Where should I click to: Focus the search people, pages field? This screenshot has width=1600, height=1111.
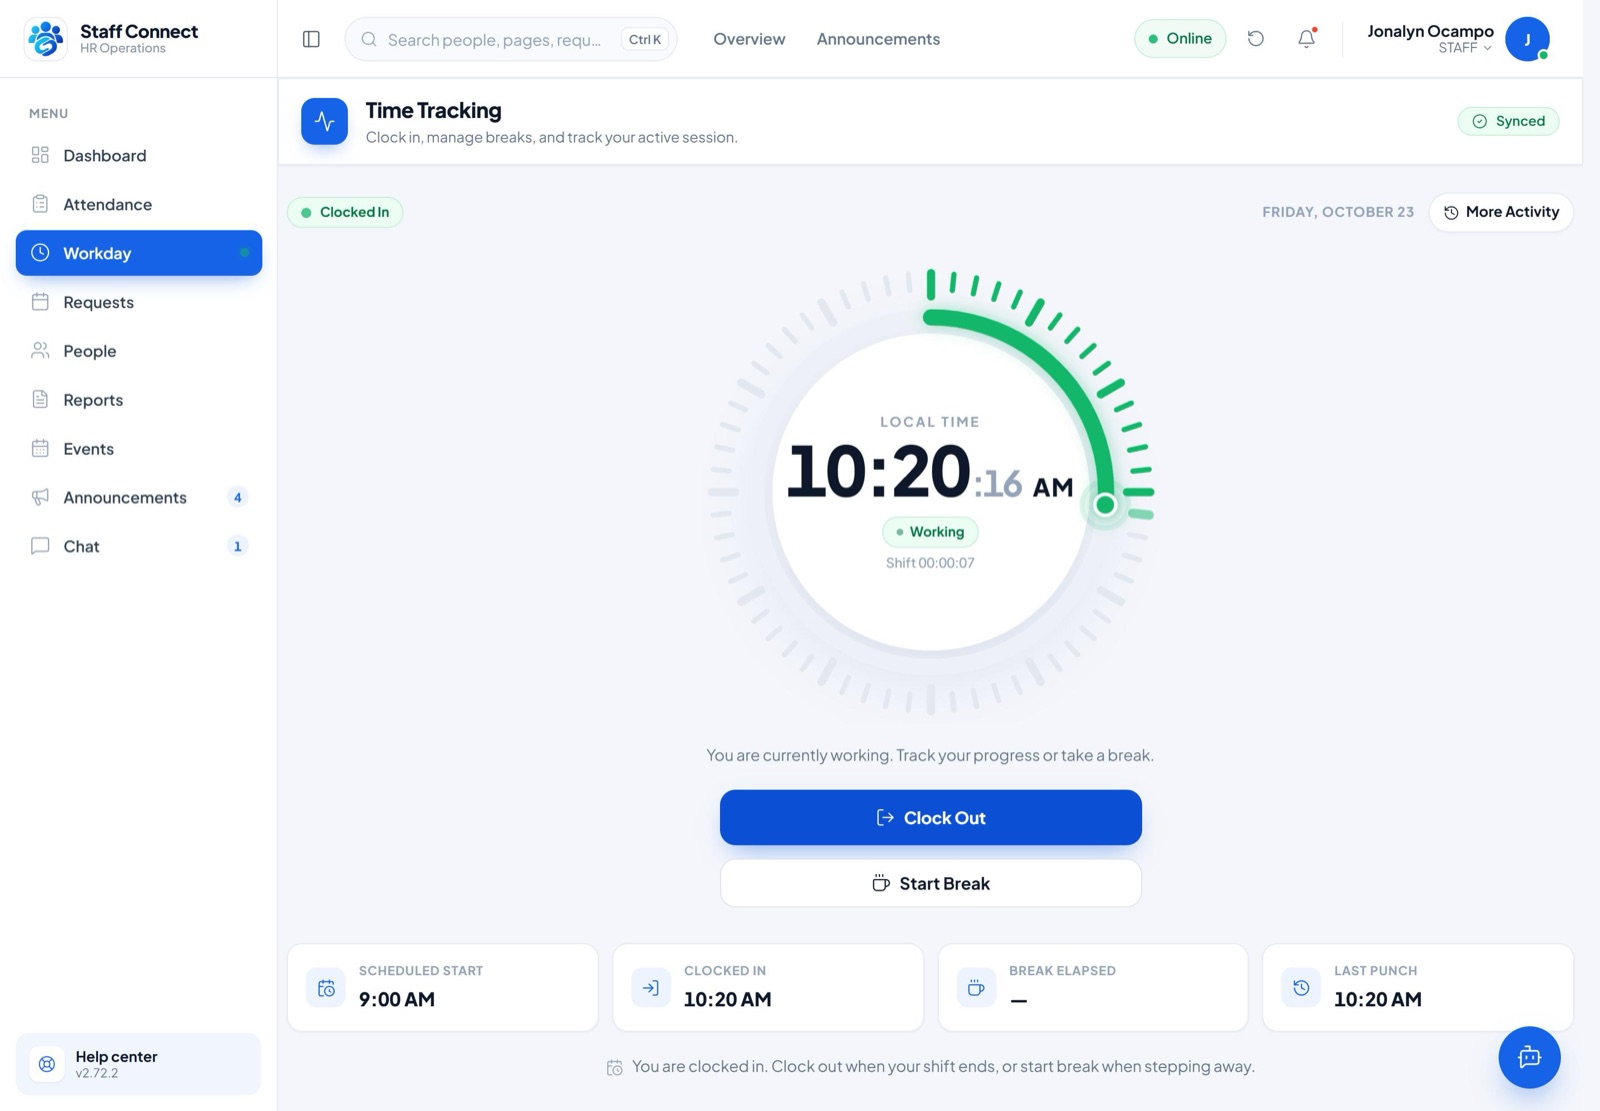click(x=511, y=39)
